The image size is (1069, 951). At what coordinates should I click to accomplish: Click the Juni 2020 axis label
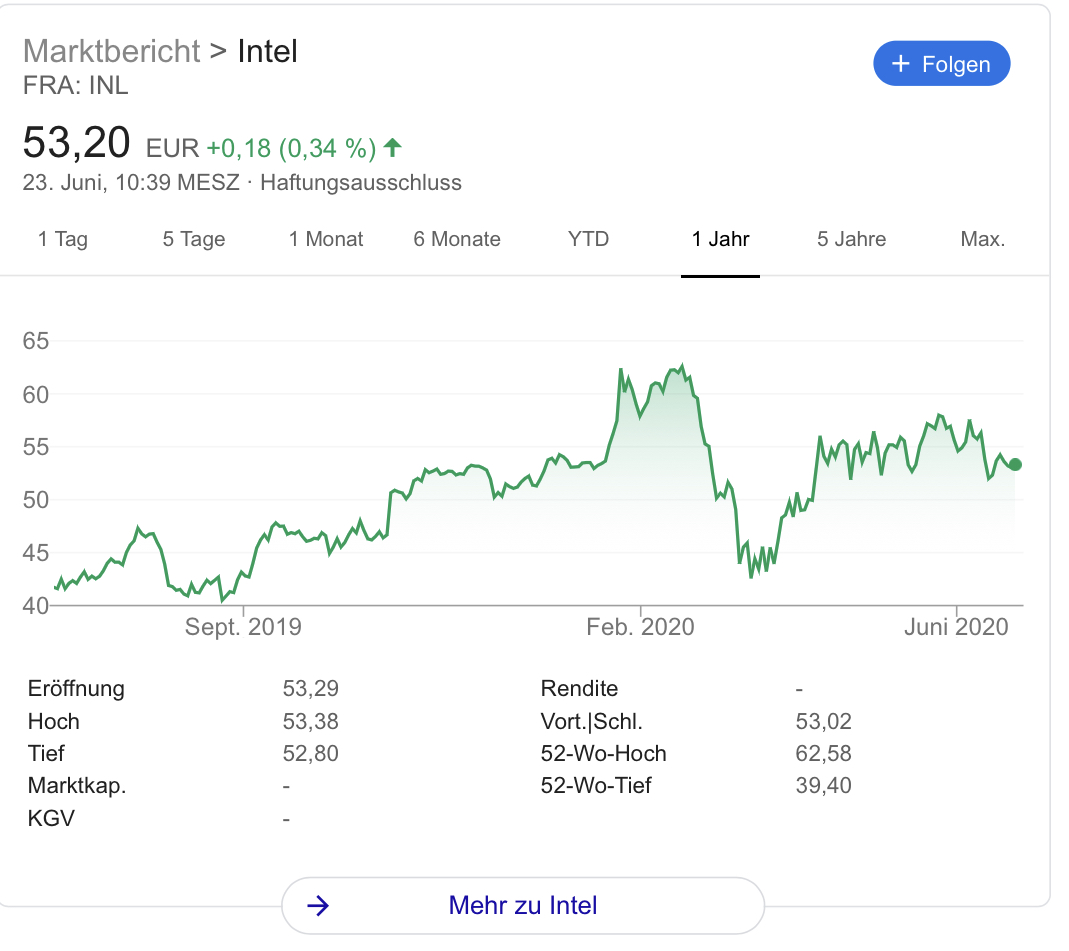[x=955, y=628]
